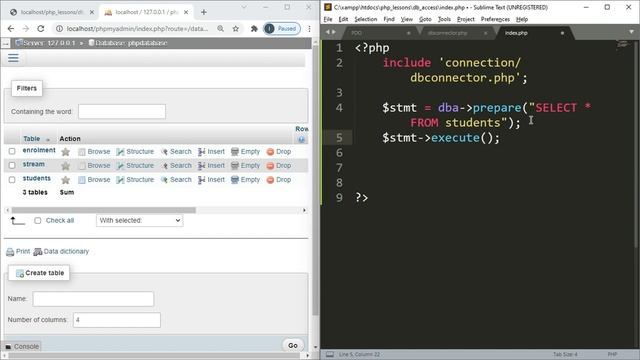Open Sublime Text Find menu
Image resolution: width=640 pixels, height=360 pixels.
[389, 19]
